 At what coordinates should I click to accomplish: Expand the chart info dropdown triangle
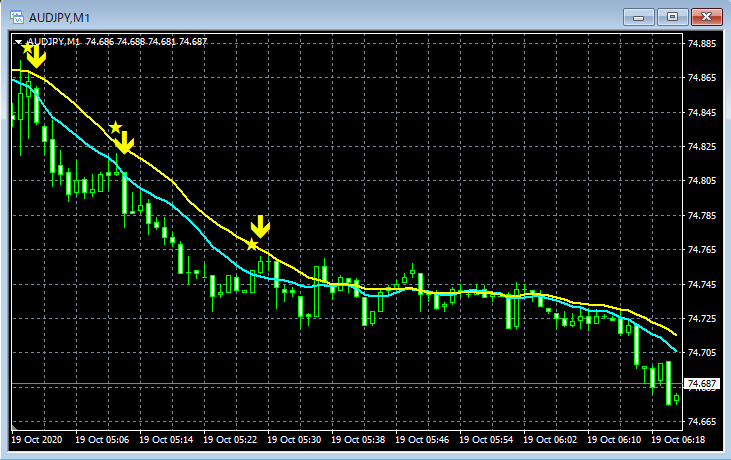(x=18, y=42)
